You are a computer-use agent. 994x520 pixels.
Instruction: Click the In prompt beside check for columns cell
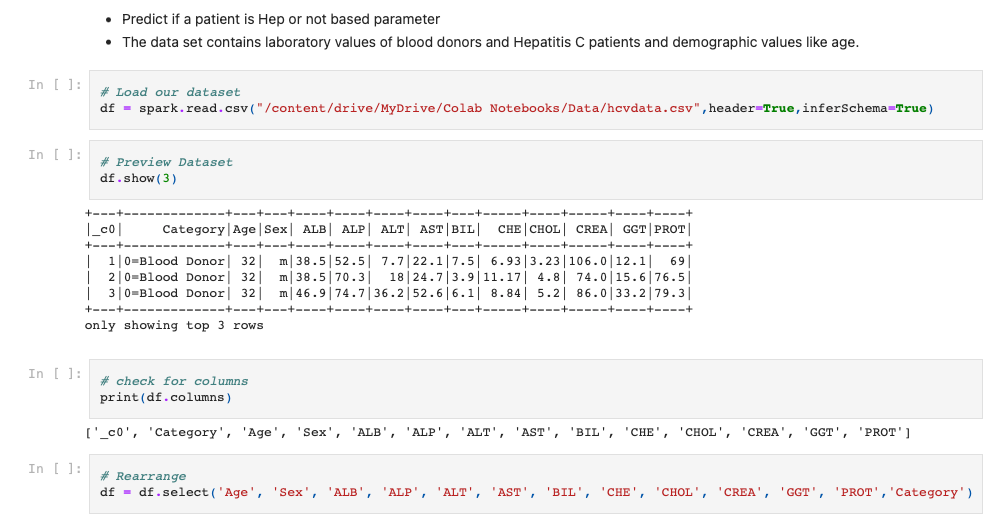53,373
